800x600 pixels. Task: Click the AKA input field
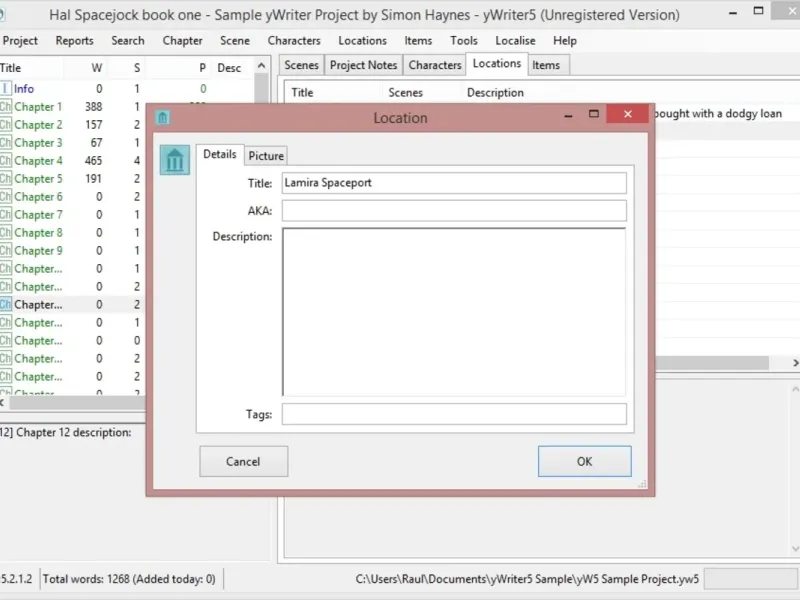tap(454, 211)
